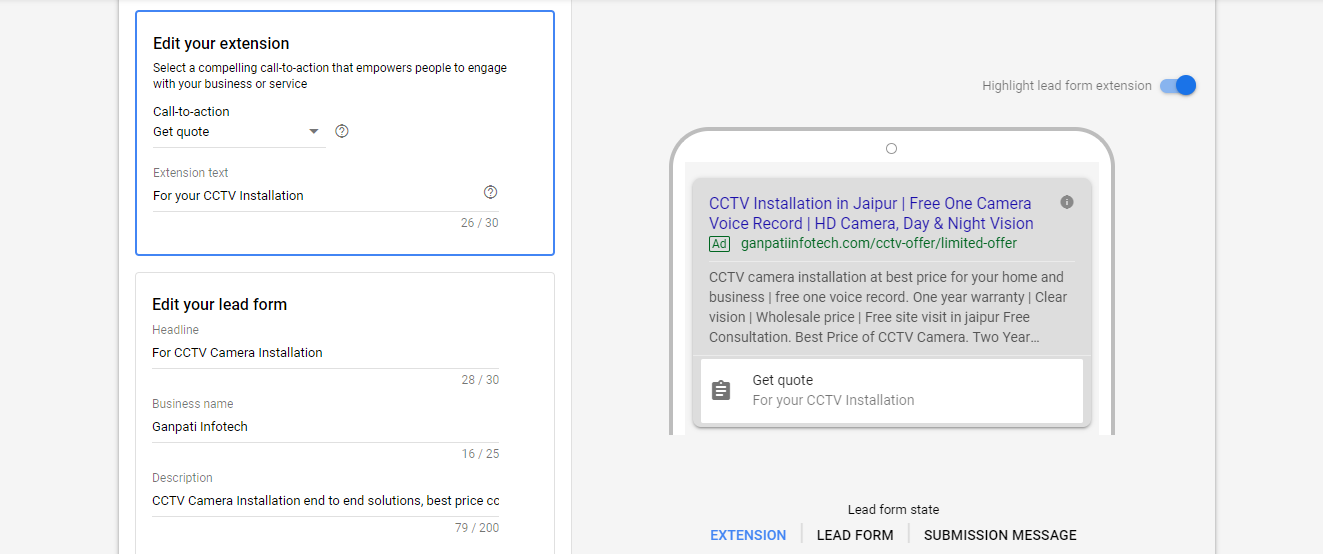Click the CCTV Installation ad headline link
Image resolution: width=1323 pixels, height=554 pixels.
tap(871, 213)
